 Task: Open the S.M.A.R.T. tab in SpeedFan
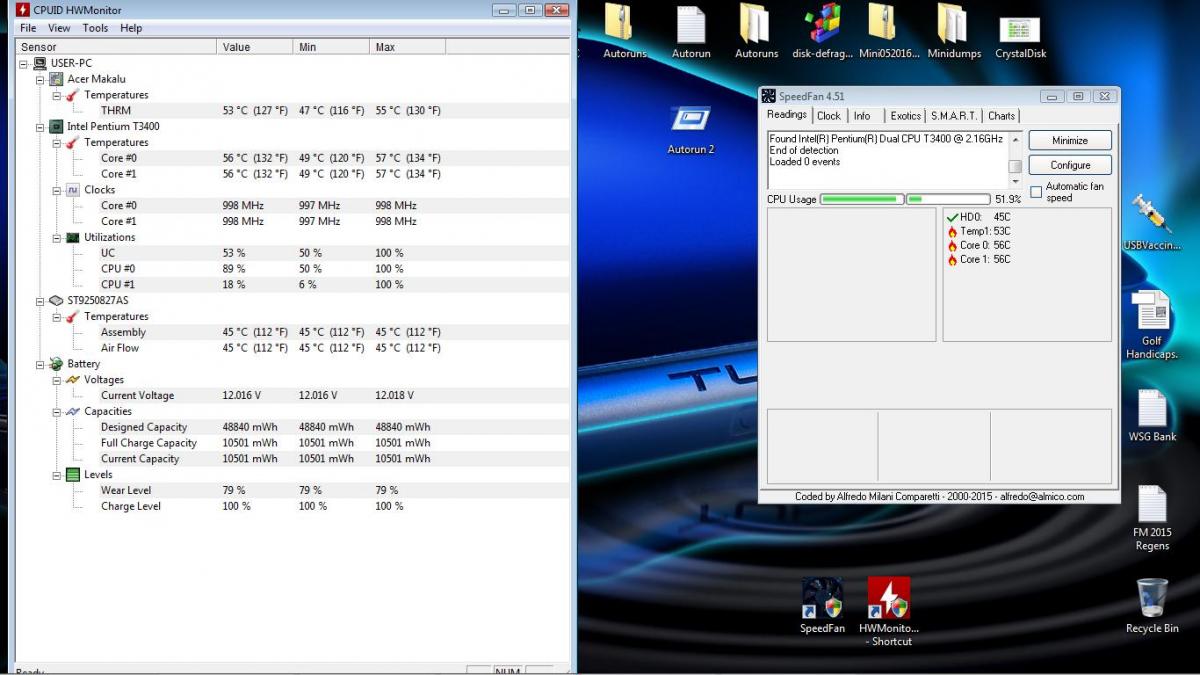(x=954, y=116)
